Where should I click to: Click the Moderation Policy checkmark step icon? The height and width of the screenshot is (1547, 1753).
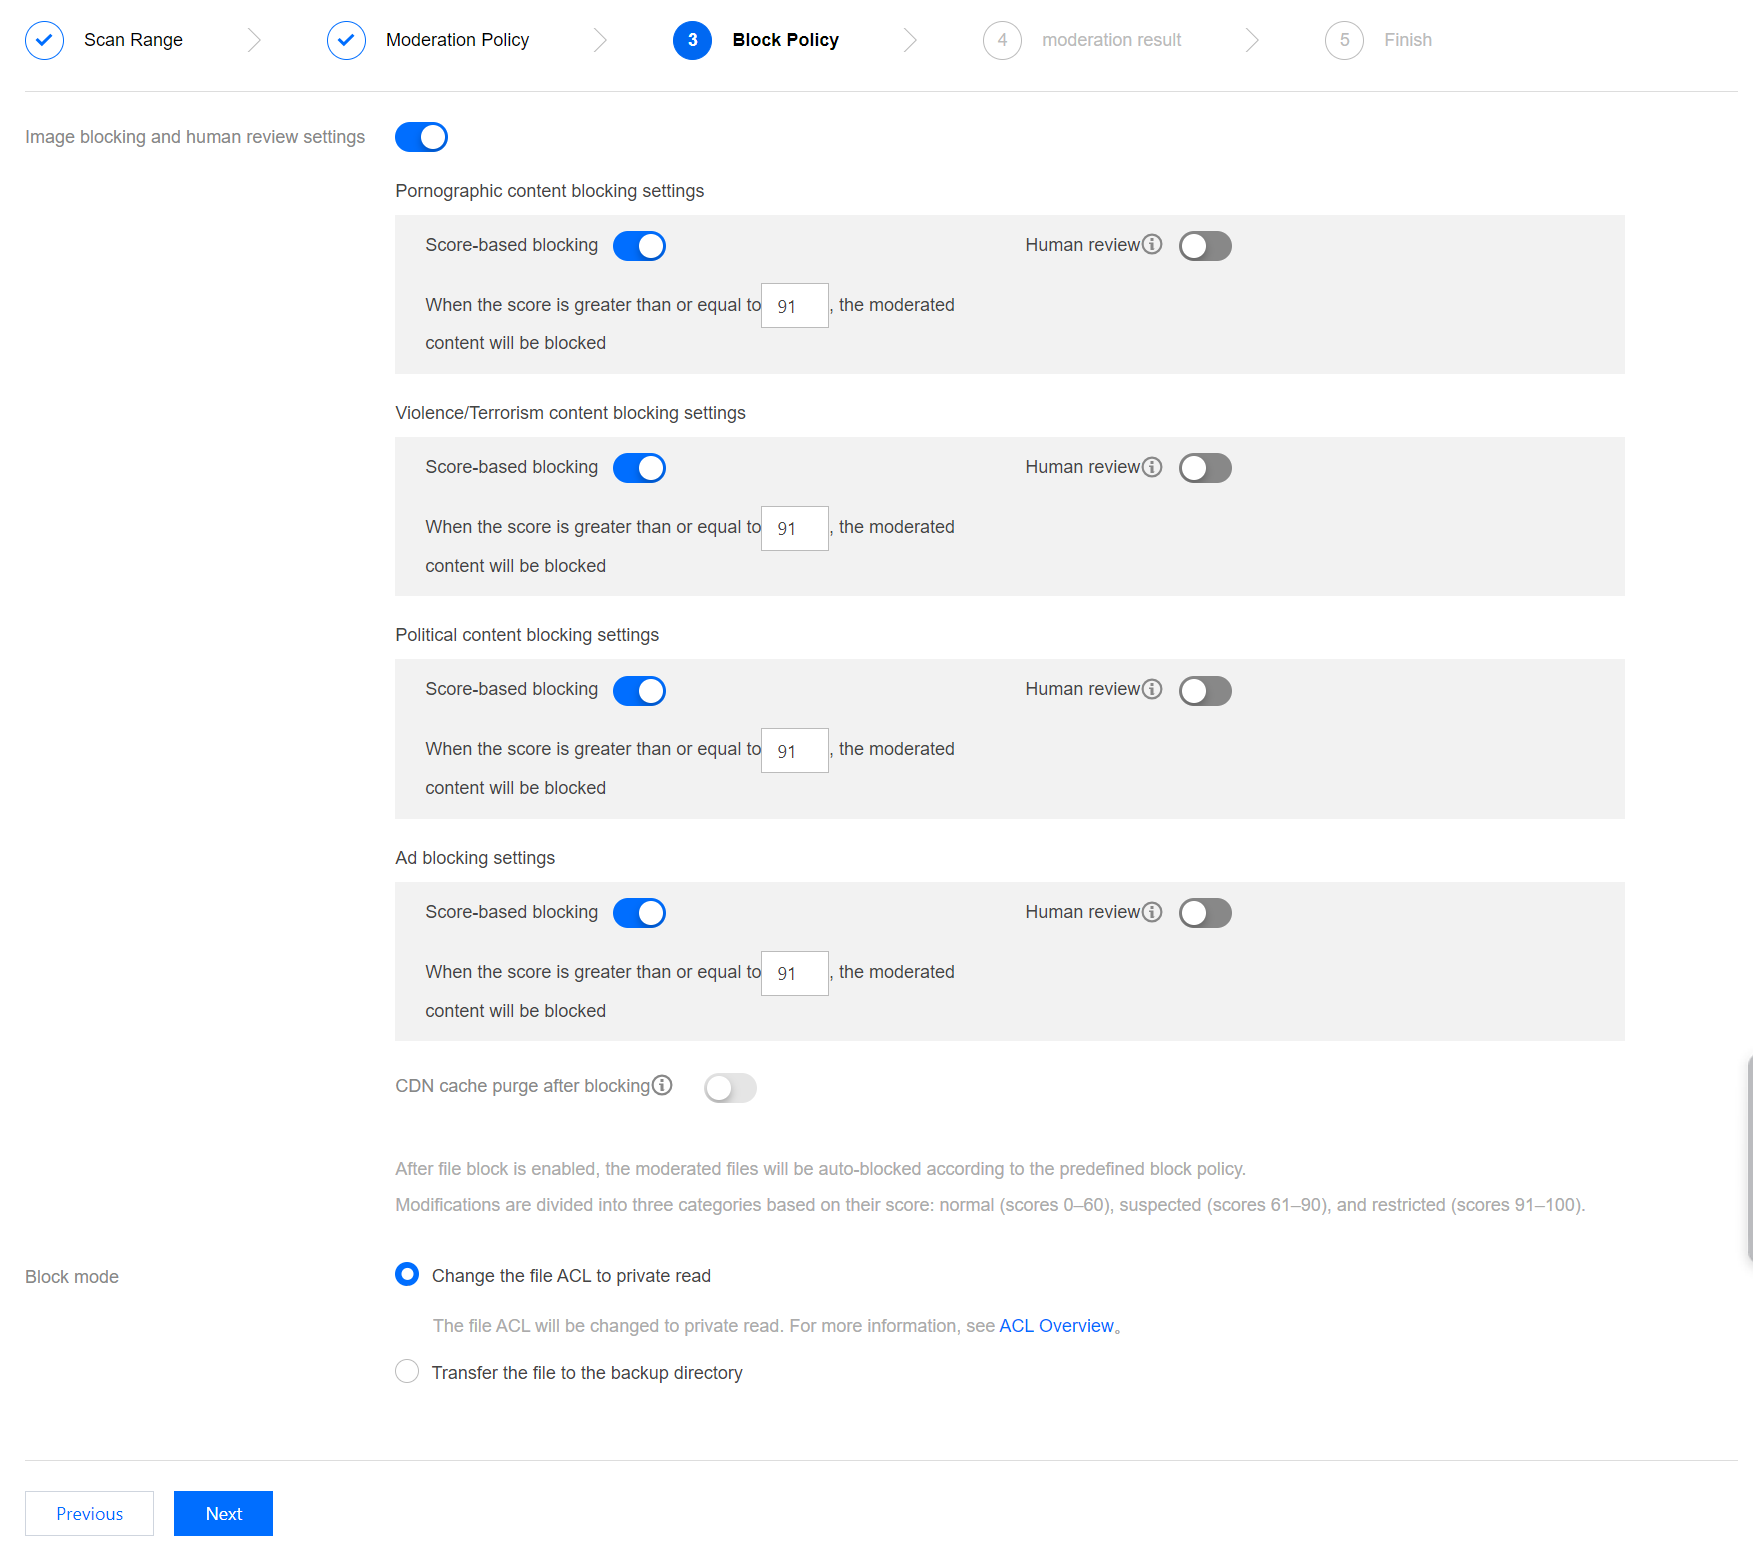click(x=346, y=40)
